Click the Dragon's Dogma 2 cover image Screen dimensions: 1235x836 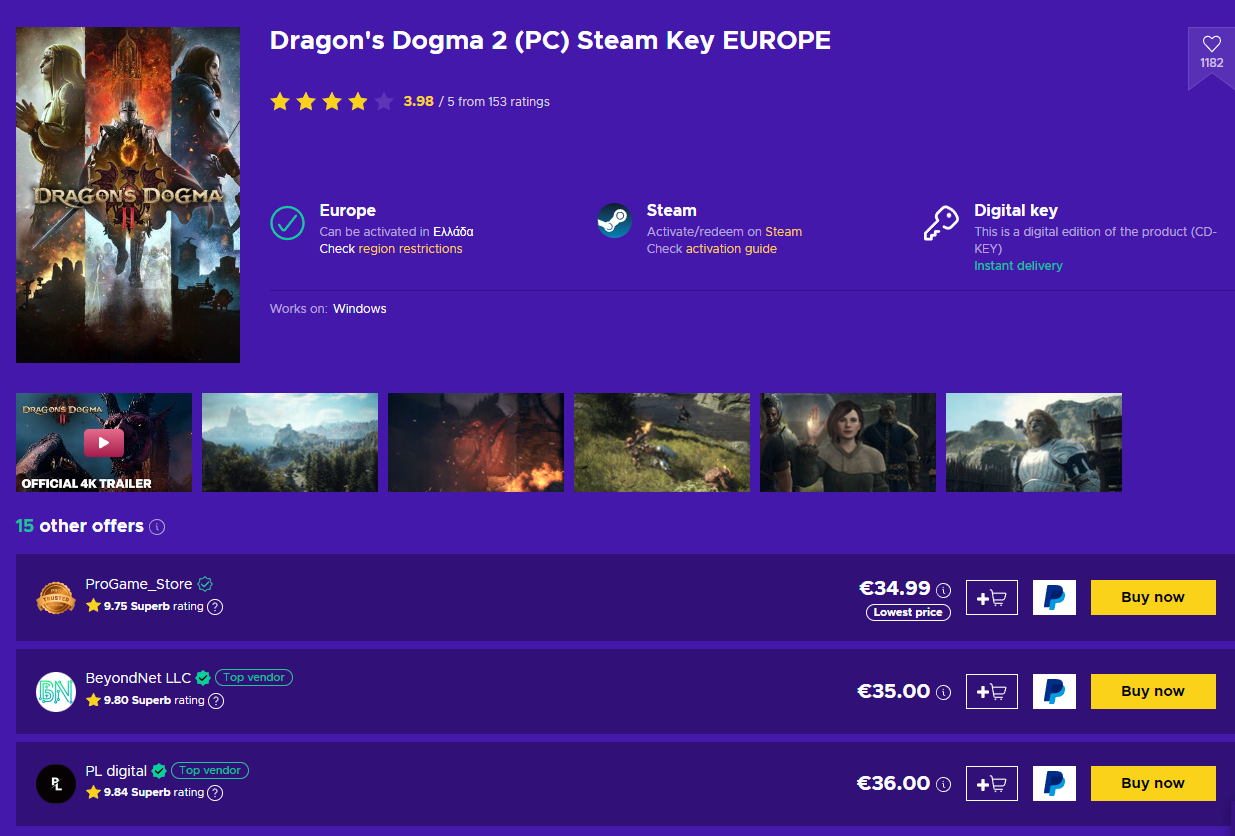coord(128,195)
